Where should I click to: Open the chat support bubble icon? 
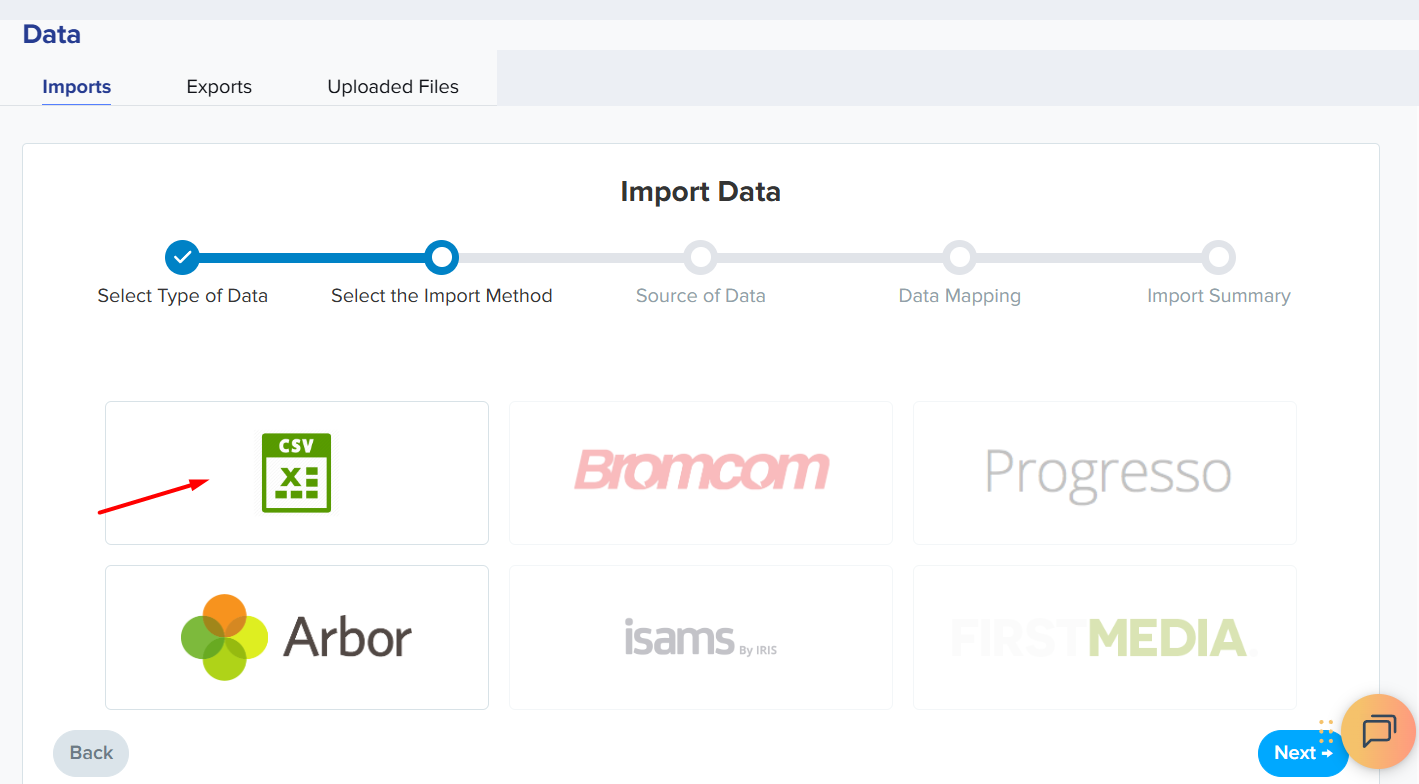pyautogui.click(x=1378, y=731)
